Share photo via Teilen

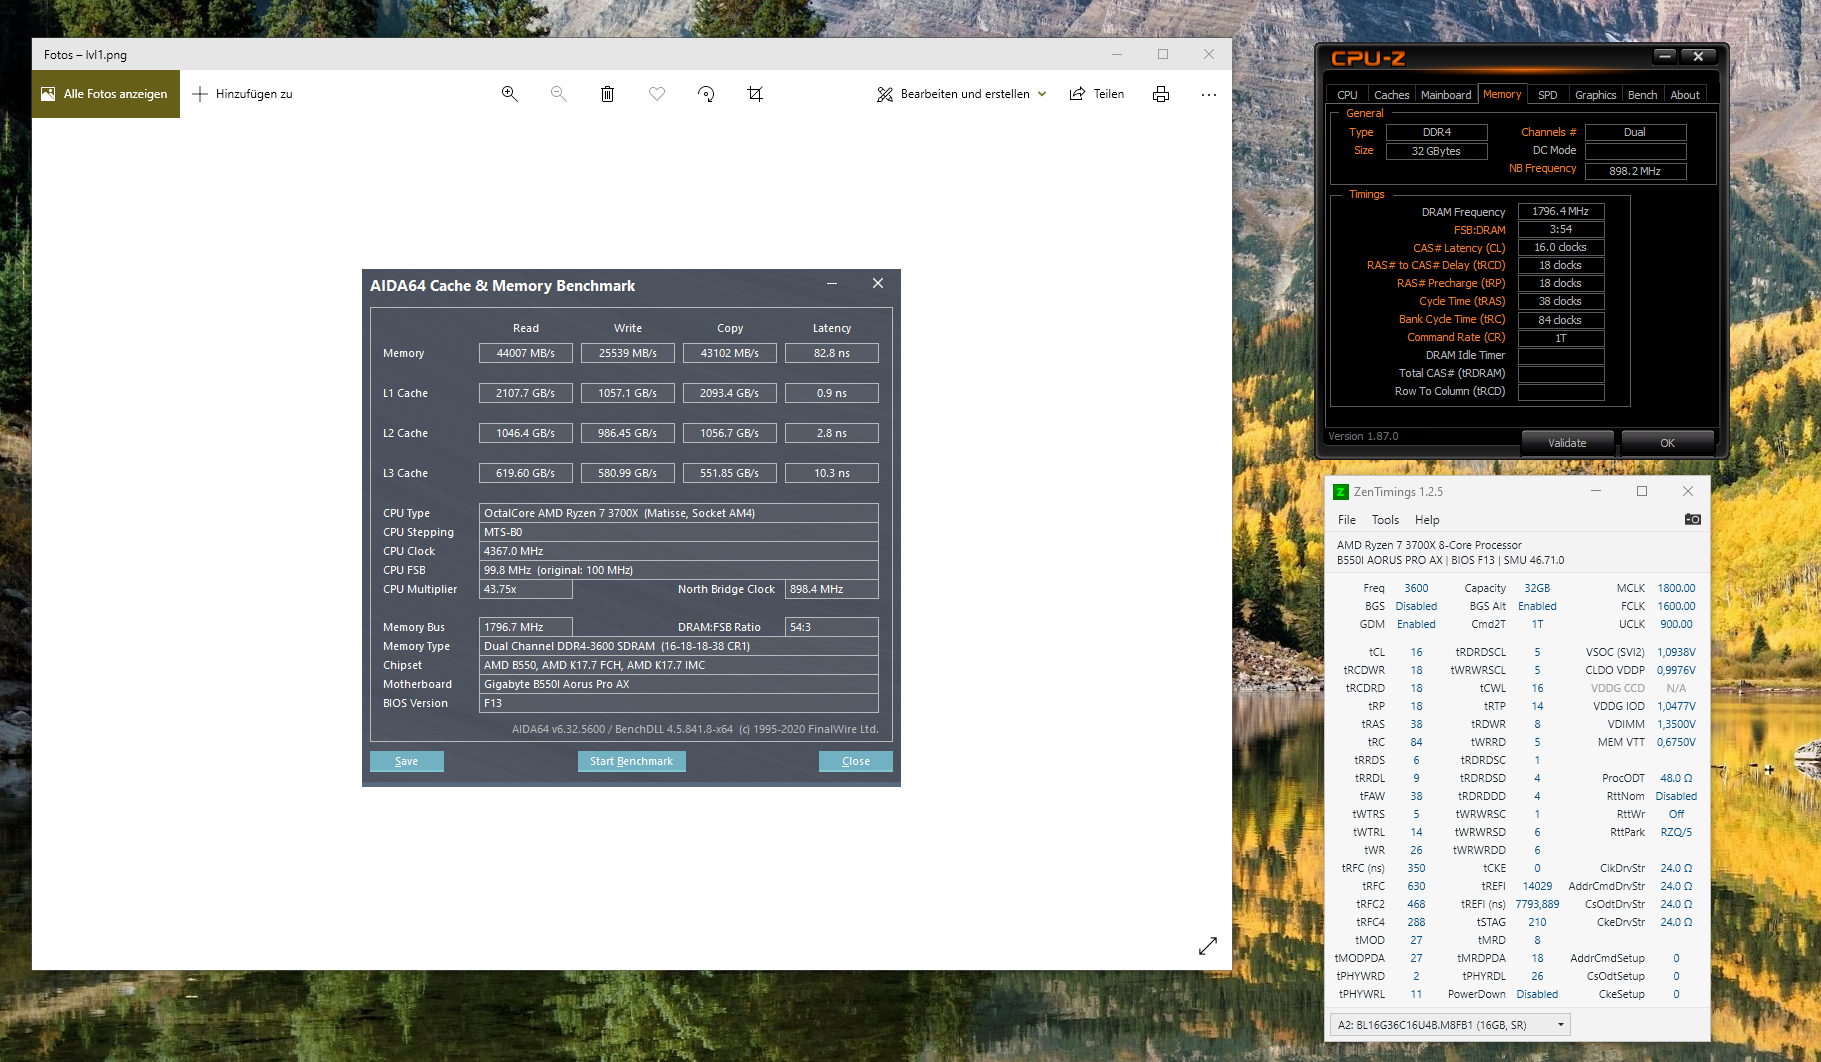[x=1097, y=94]
